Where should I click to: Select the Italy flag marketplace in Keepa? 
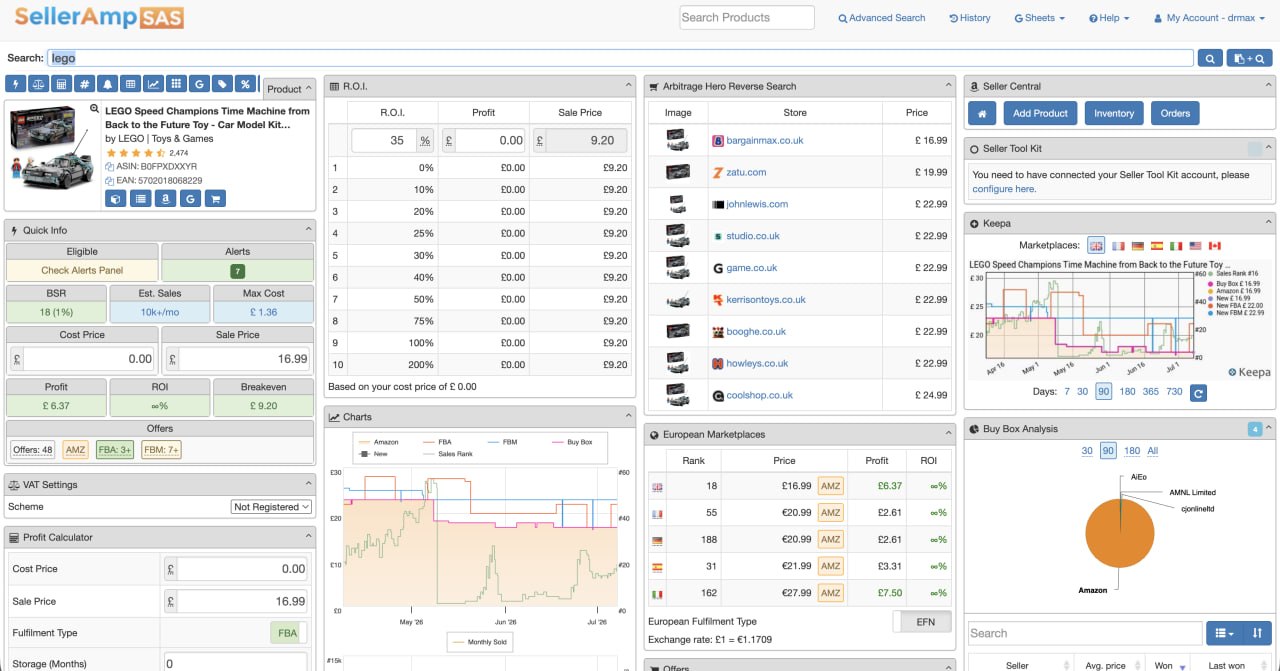tap(1176, 245)
